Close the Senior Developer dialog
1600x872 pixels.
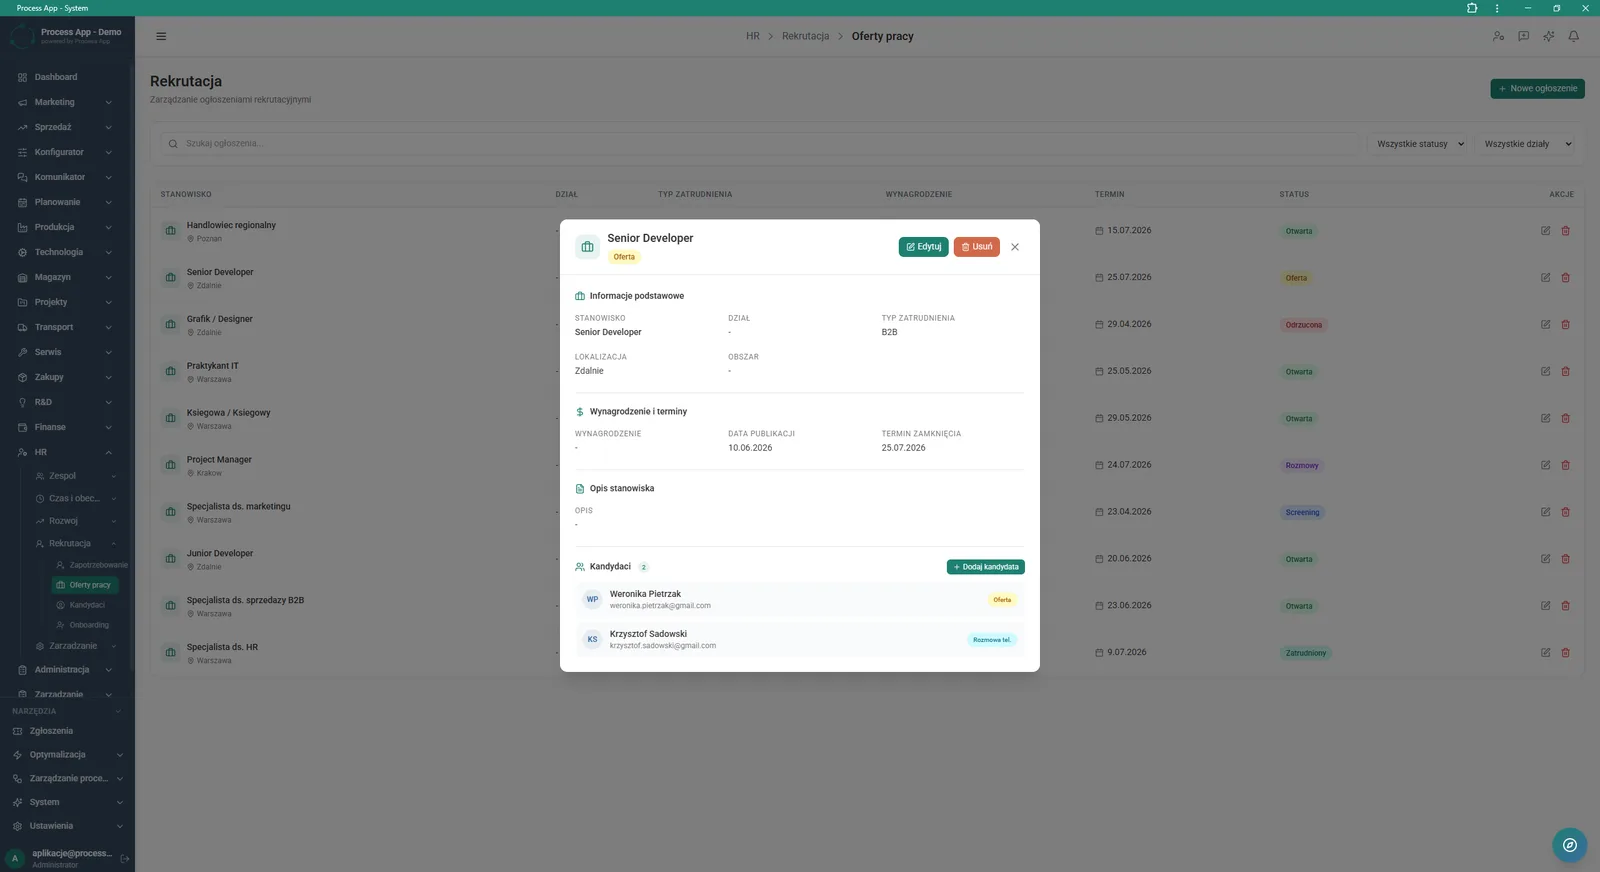coord(1015,247)
